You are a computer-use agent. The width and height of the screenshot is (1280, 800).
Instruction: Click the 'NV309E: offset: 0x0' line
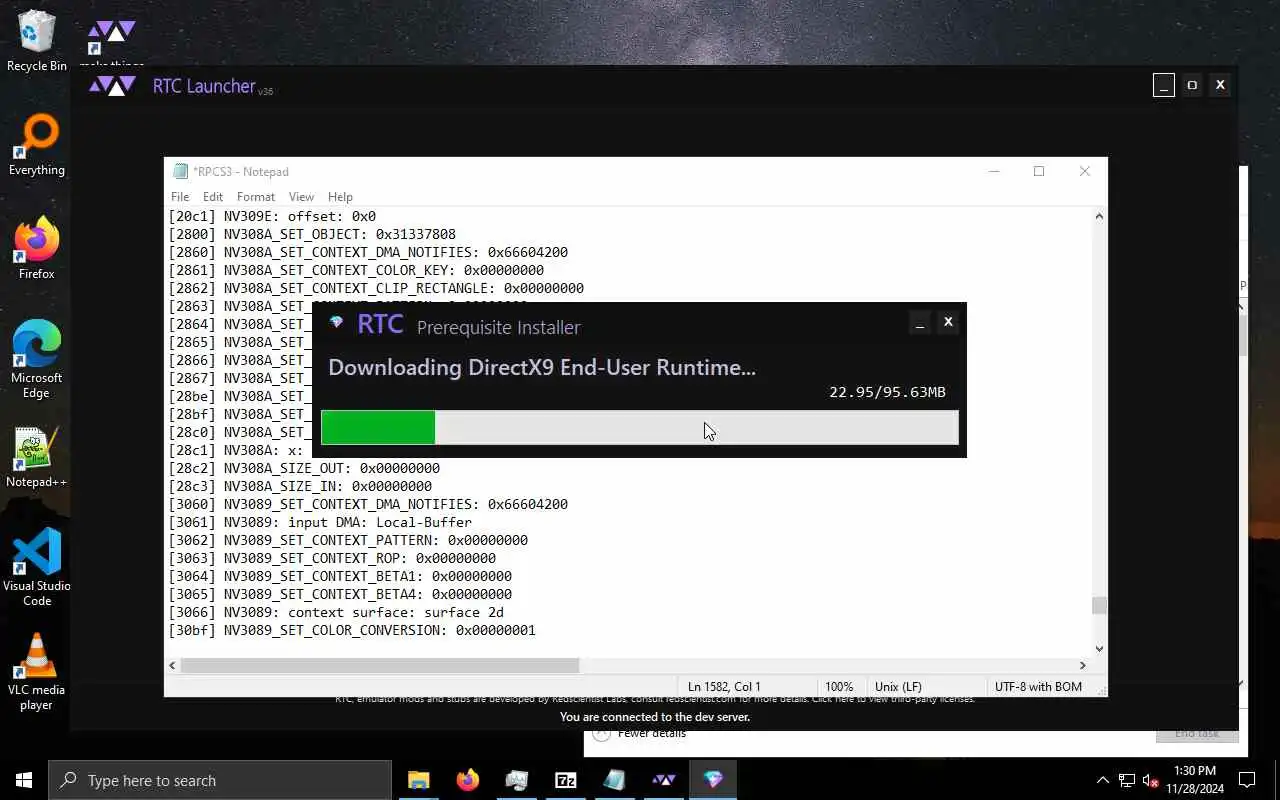(272, 216)
